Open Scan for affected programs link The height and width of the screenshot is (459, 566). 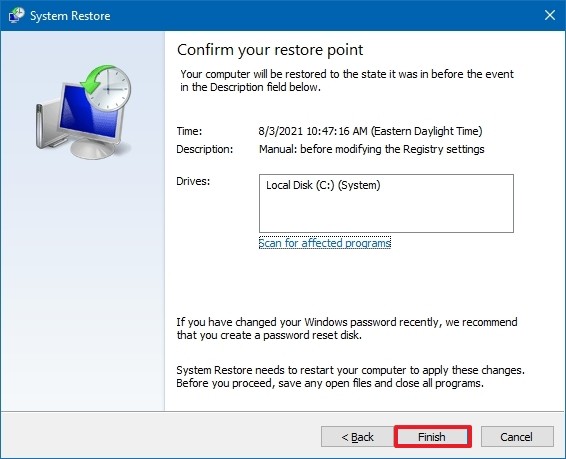click(x=325, y=243)
